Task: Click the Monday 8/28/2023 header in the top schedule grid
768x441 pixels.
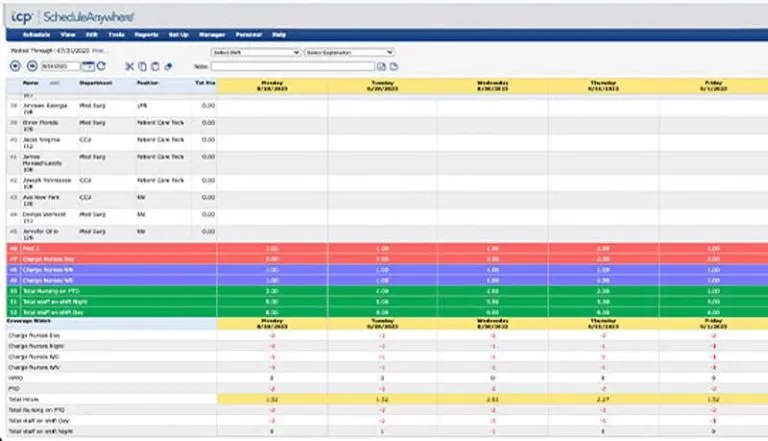Action: [x=272, y=86]
